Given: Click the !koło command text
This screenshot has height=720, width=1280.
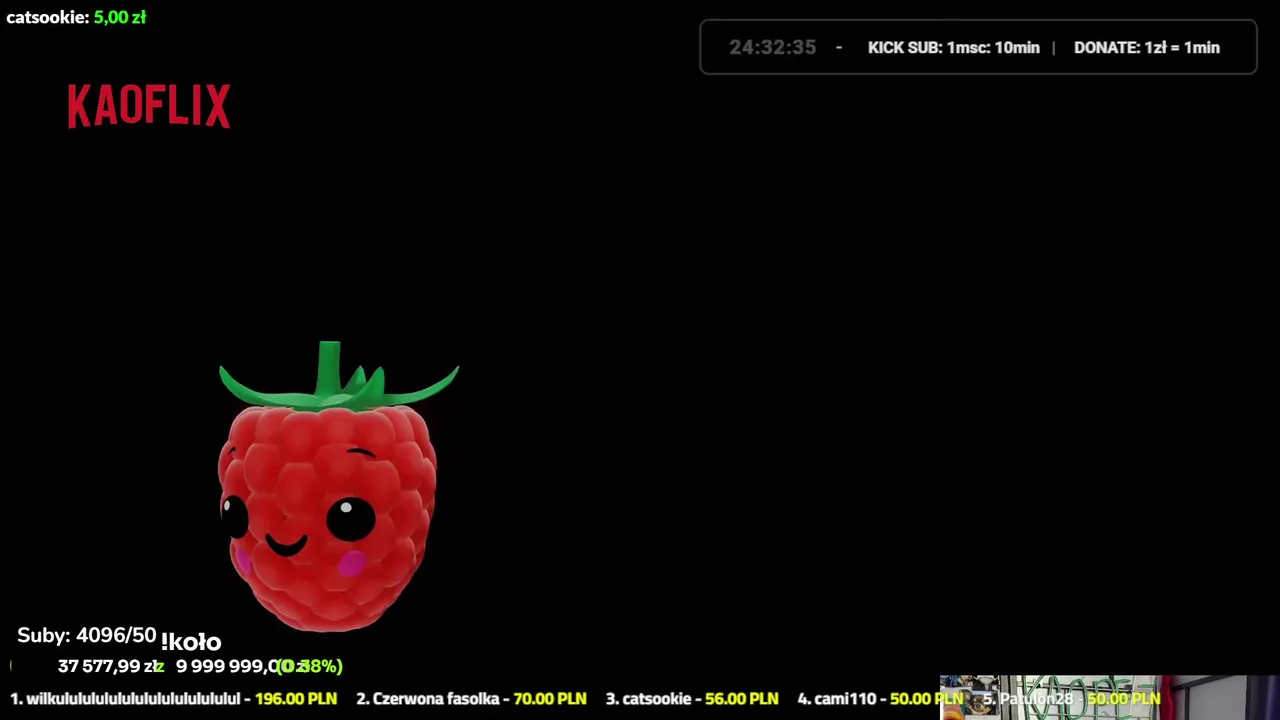Looking at the screenshot, I should point(191,642).
